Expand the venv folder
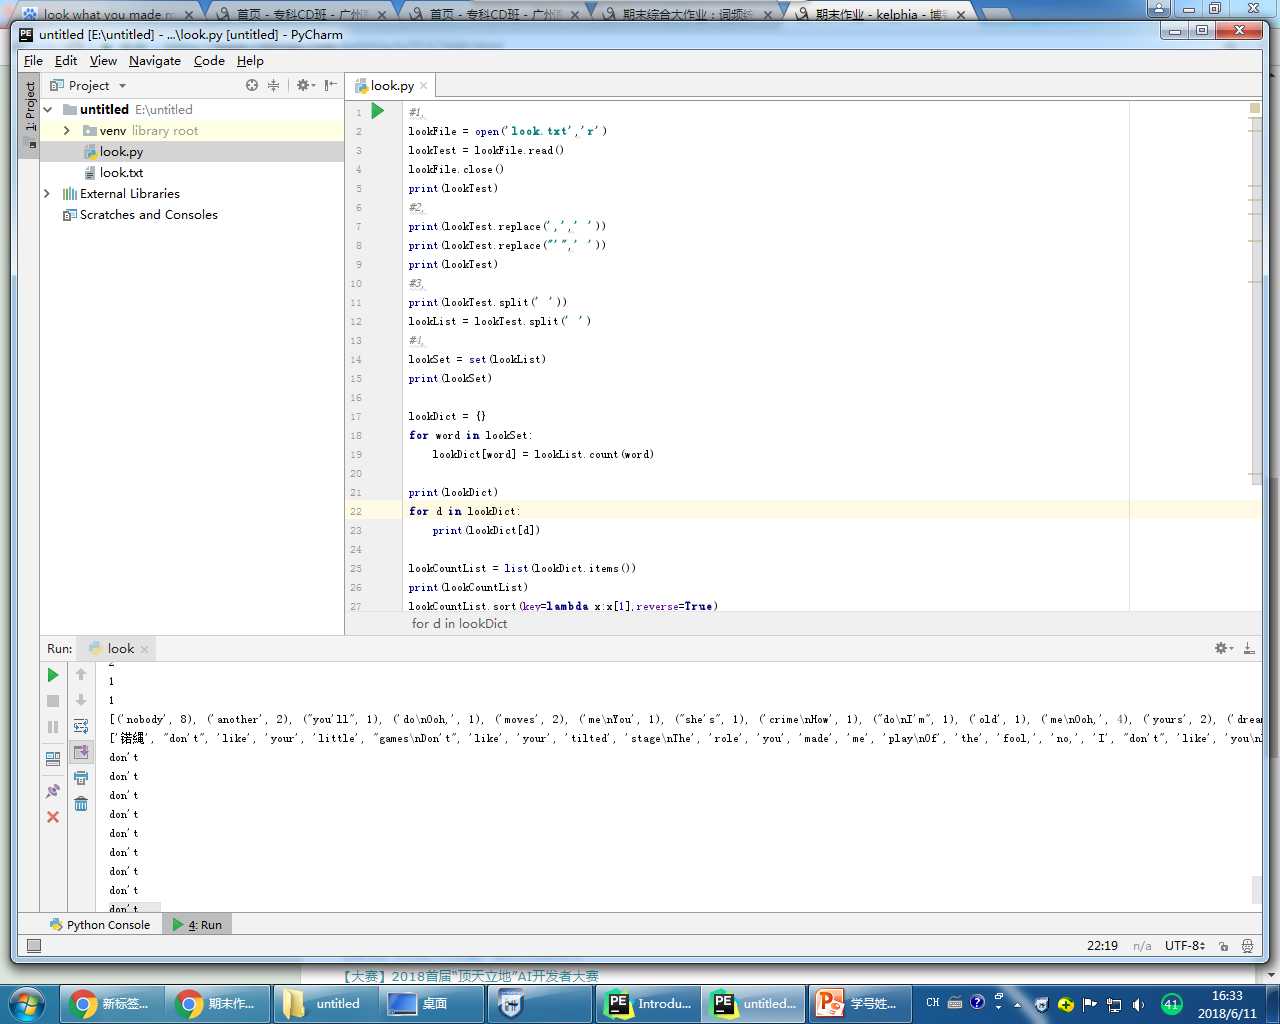This screenshot has height=1024, width=1280. [67, 131]
